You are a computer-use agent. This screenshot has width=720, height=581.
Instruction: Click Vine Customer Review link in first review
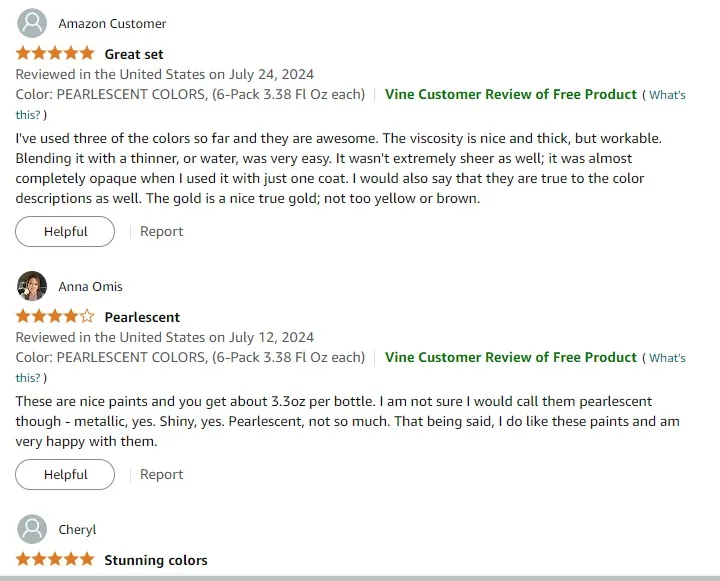tap(510, 94)
